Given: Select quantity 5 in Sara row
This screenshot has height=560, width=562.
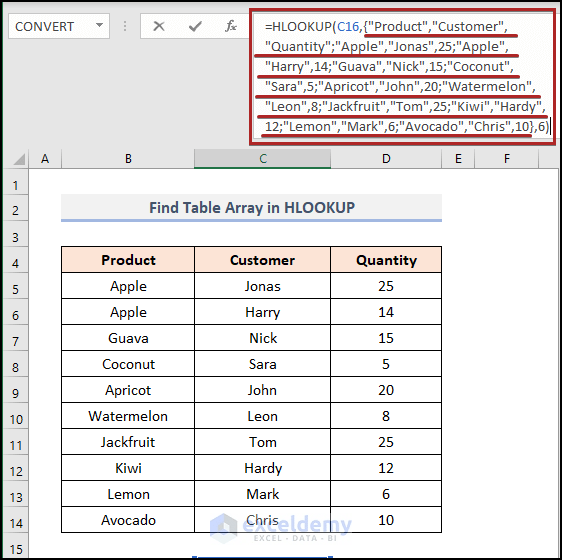Looking at the screenshot, I should click(x=386, y=364).
